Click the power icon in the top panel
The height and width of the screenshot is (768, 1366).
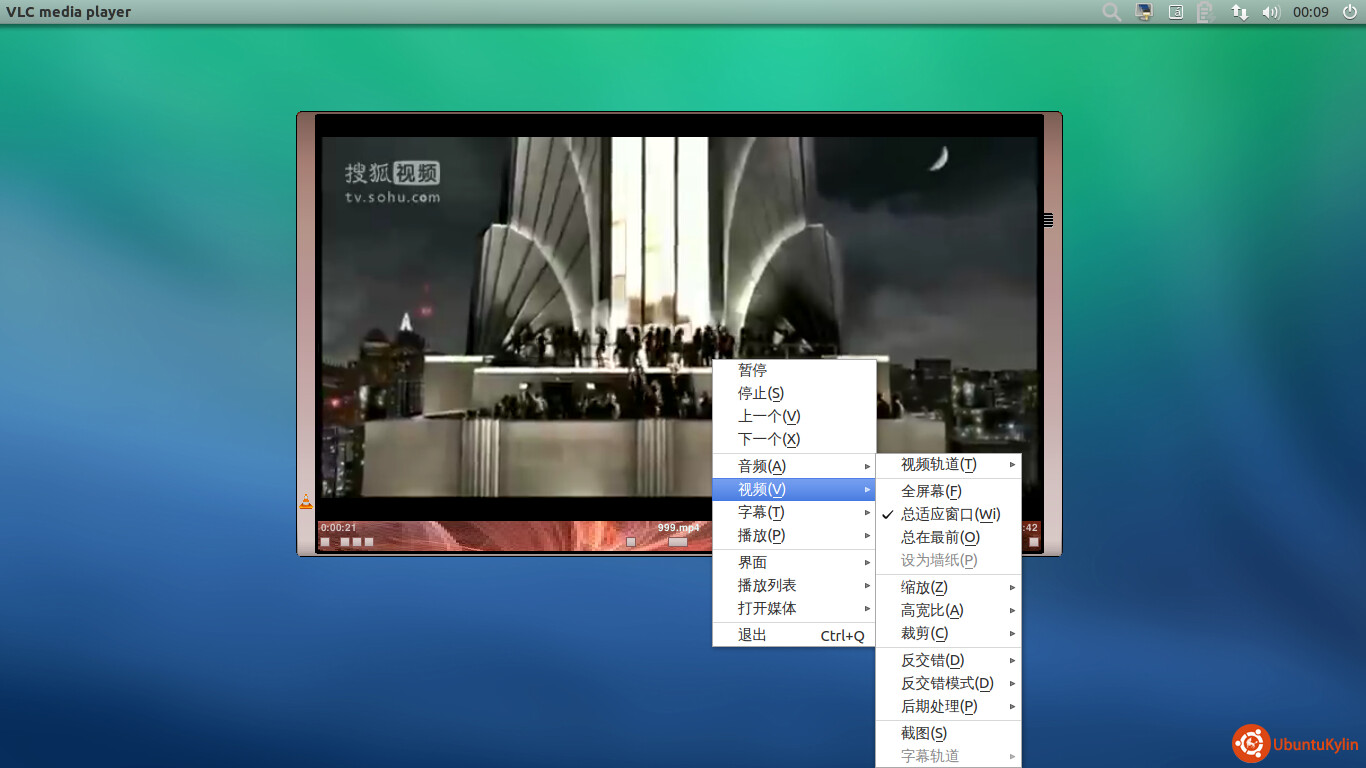click(1350, 12)
